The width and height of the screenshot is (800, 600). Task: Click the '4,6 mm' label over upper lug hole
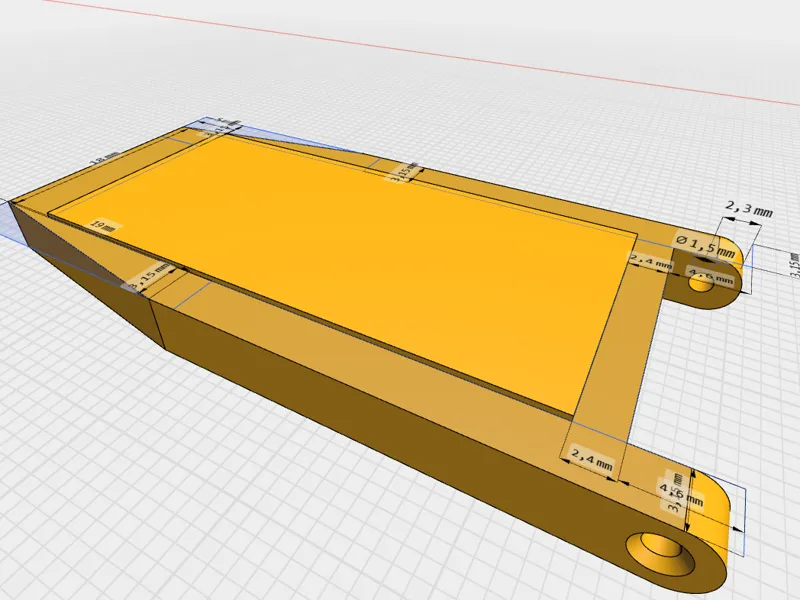pyautogui.click(x=711, y=276)
